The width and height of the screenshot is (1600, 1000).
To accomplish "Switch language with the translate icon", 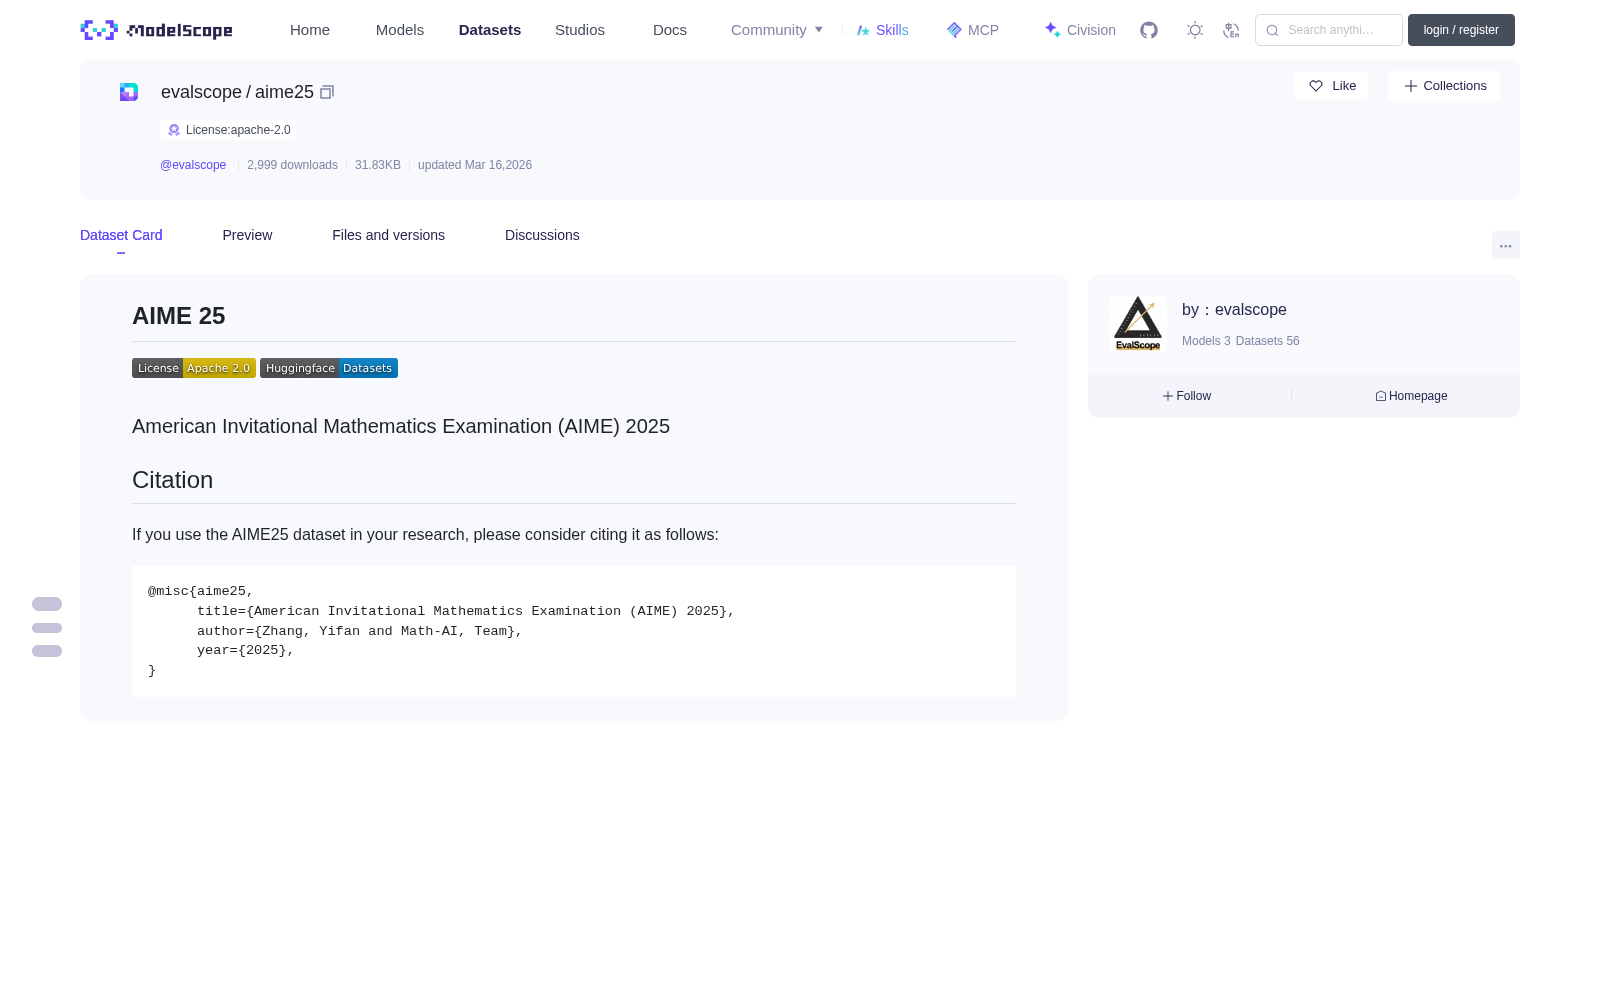I will pos(1231,30).
